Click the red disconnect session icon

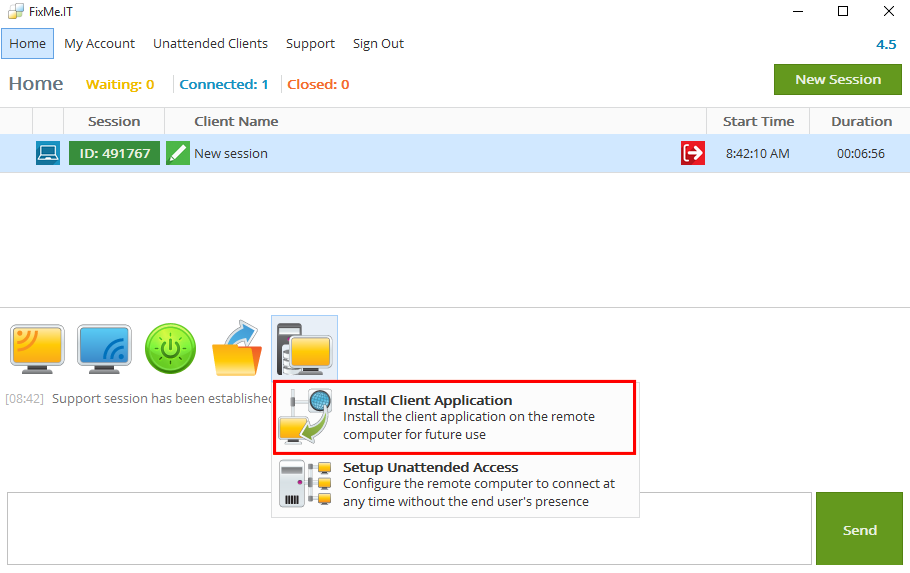pyautogui.click(x=693, y=153)
